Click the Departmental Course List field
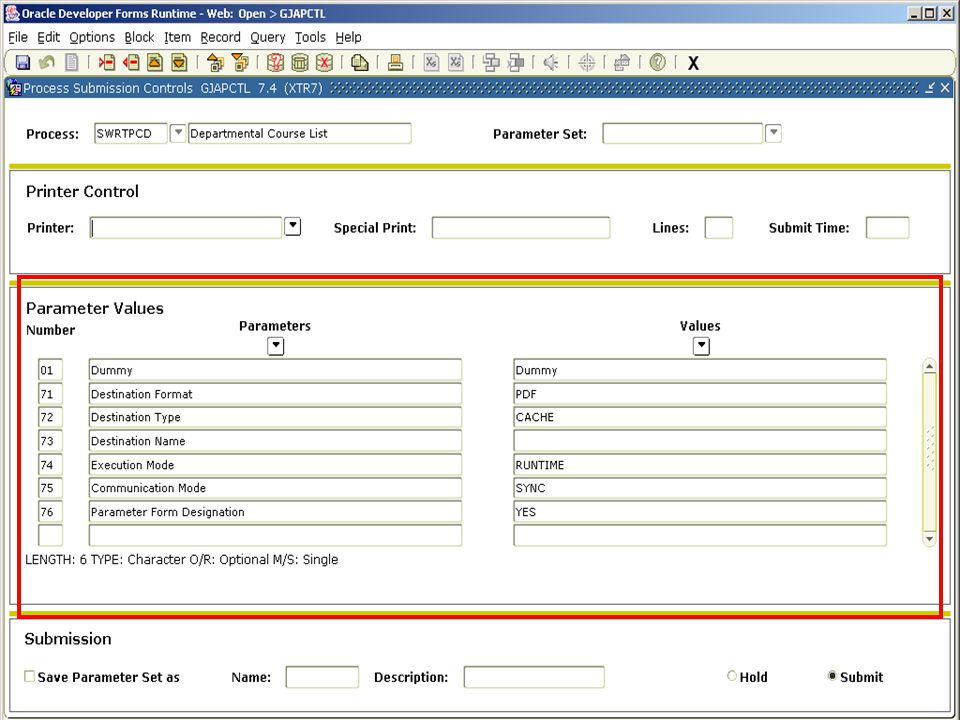Screen dimensions: 960x720 pyautogui.click(x=299, y=133)
